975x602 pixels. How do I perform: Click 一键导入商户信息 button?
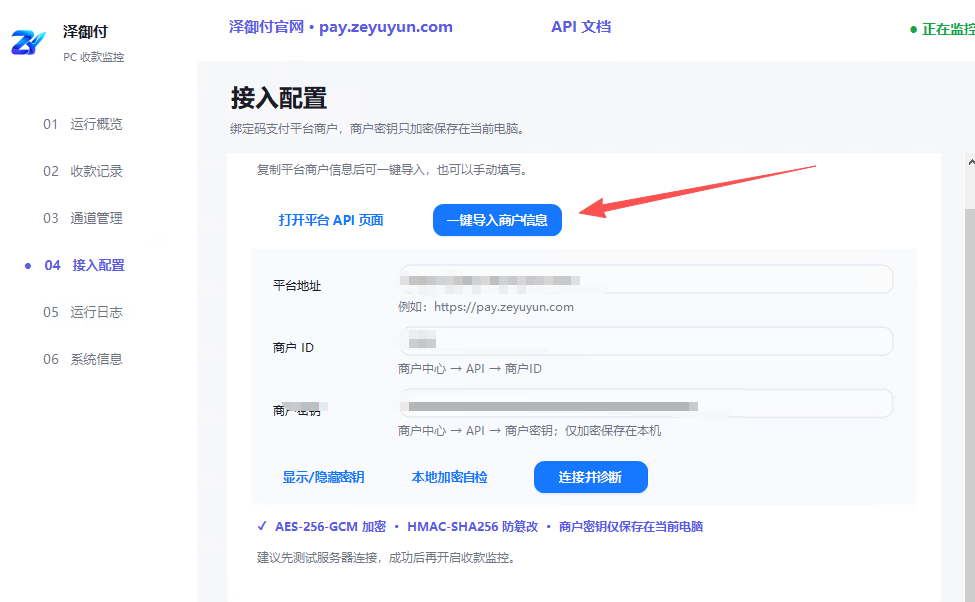(x=497, y=220)
